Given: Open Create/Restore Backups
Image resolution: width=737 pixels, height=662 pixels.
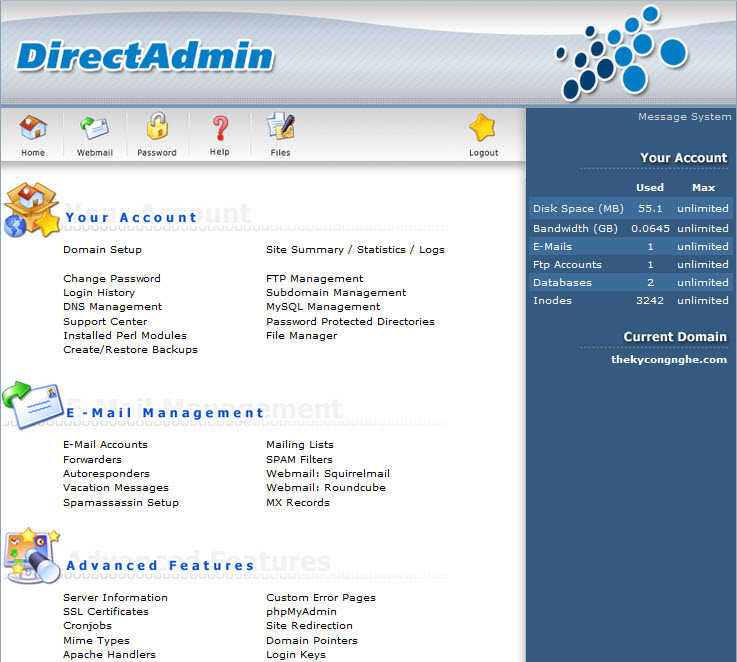Looking at the screenshot, I should point(131,350).
